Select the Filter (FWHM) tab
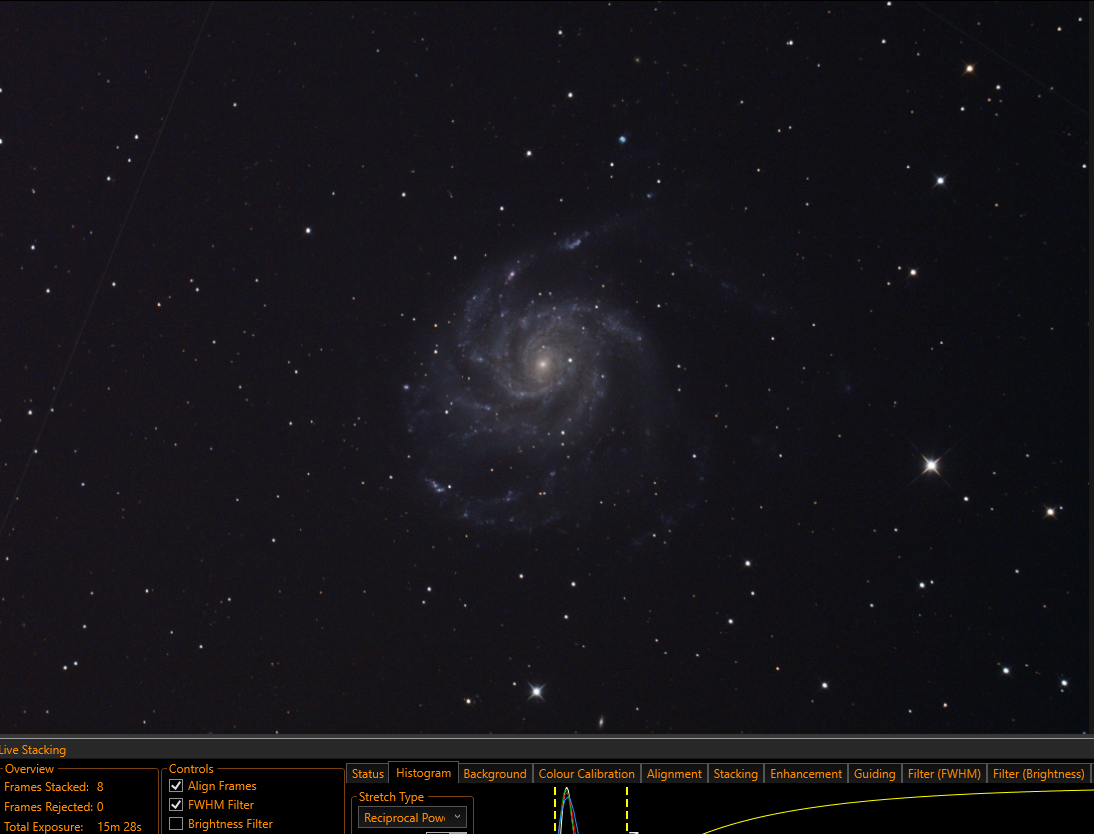Image resolution: width=1094 pixels, height=834 pixels. [944, 773]
